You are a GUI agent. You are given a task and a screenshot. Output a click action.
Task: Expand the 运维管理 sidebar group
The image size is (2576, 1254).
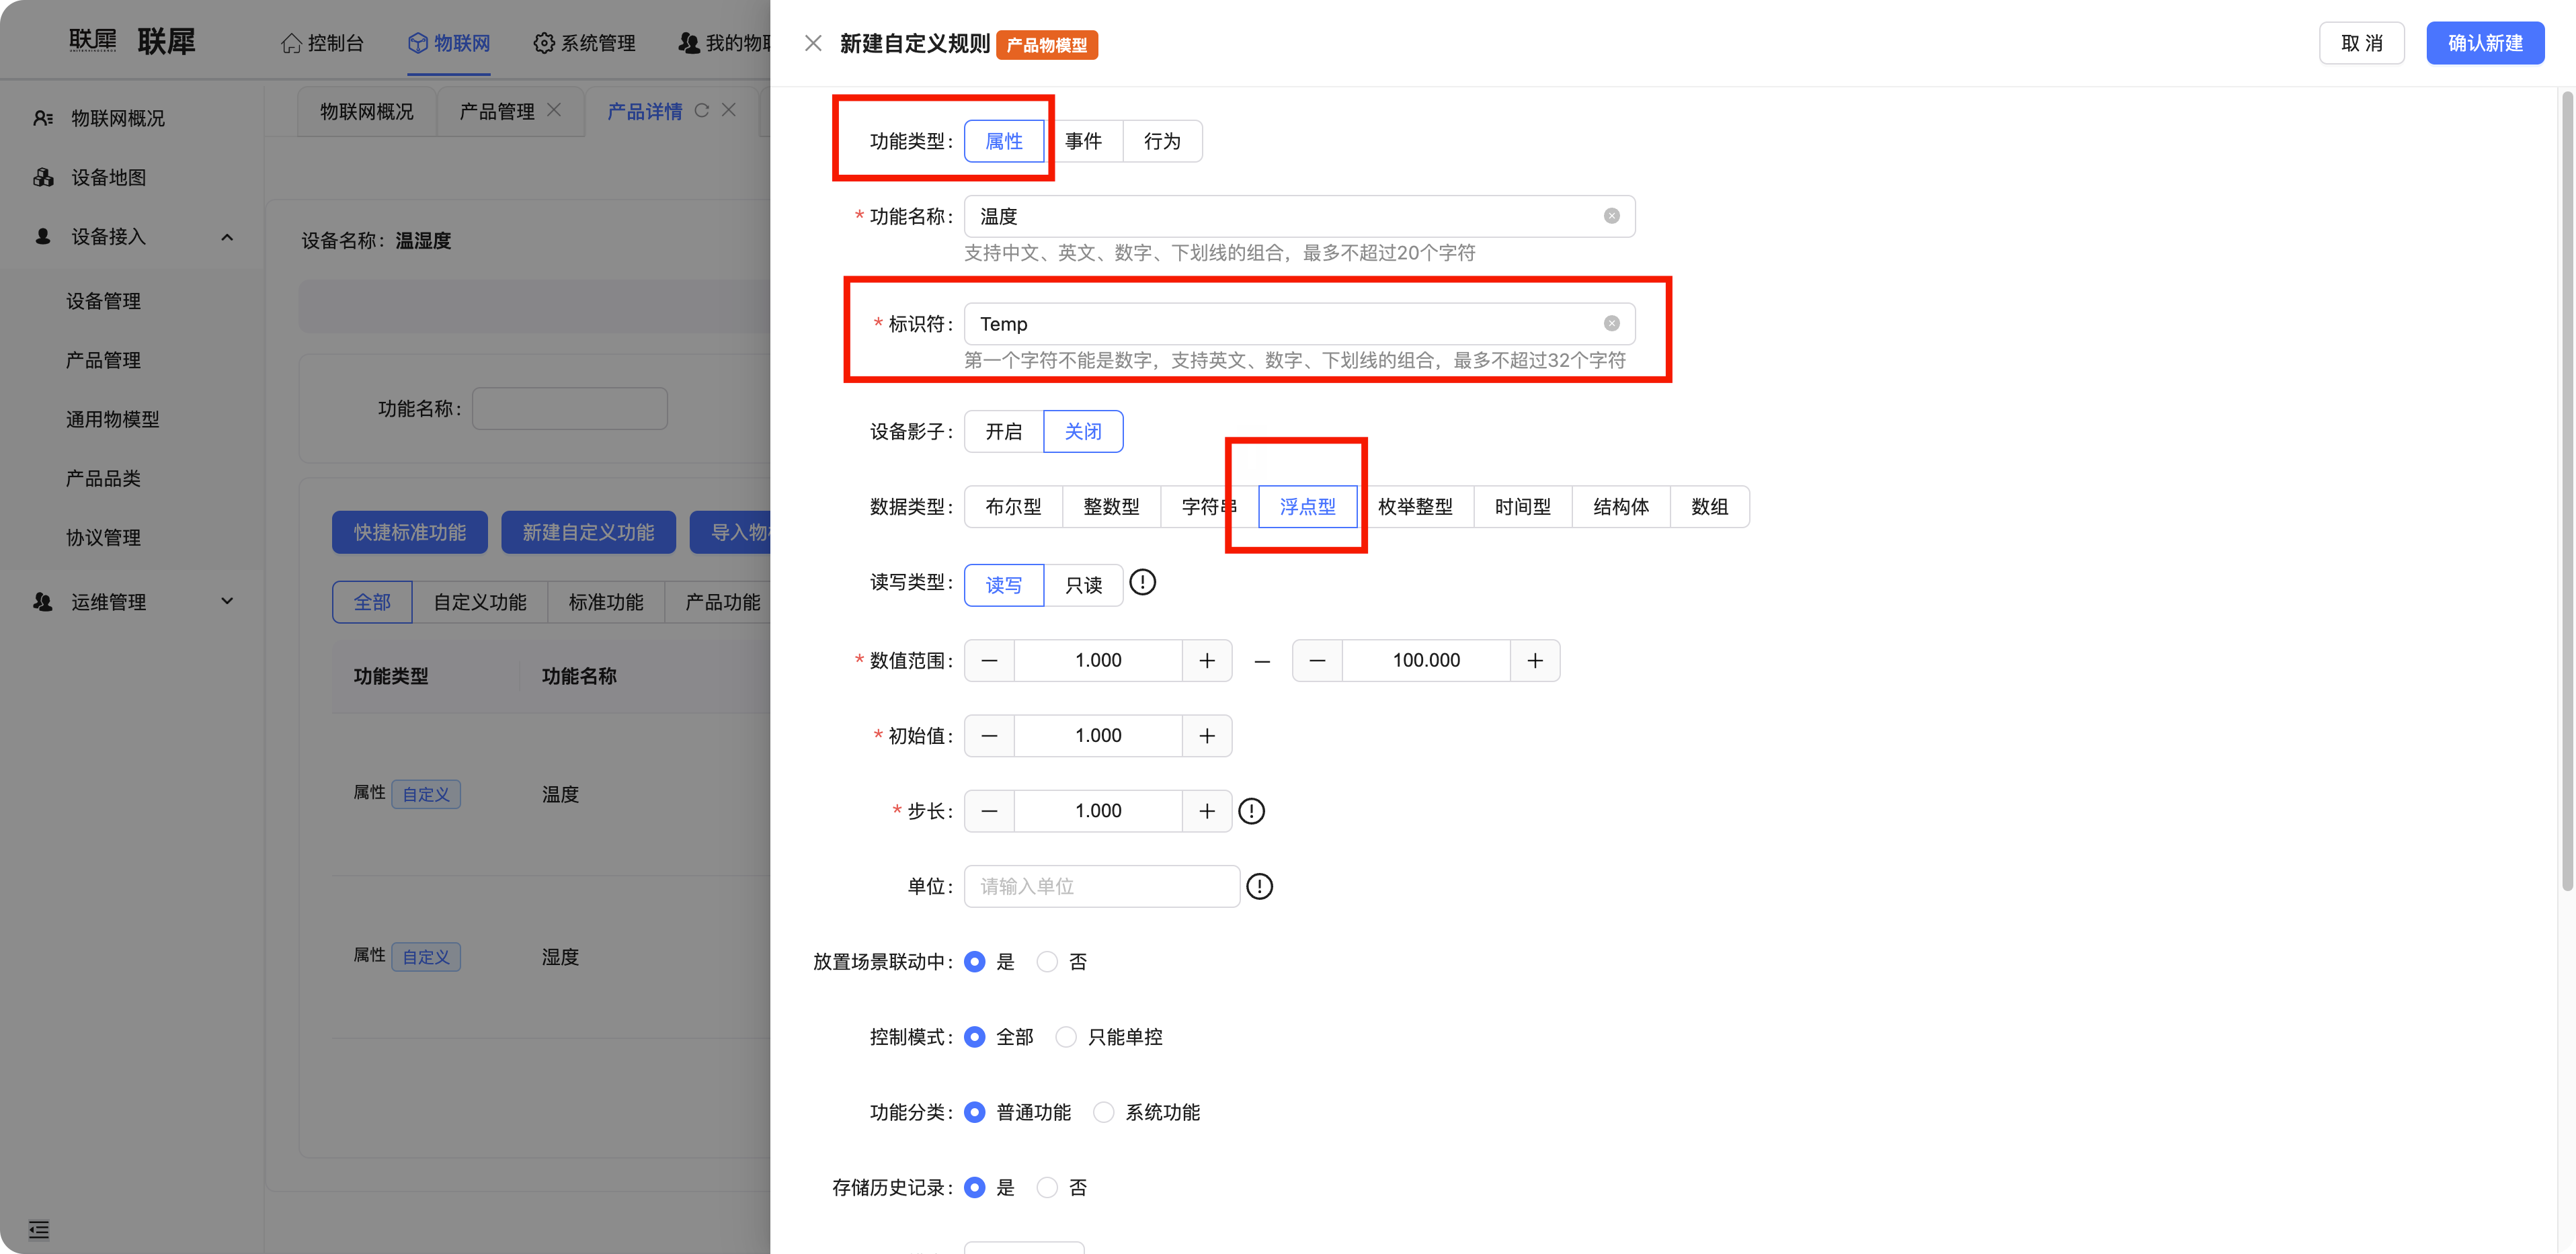(227, 601)
